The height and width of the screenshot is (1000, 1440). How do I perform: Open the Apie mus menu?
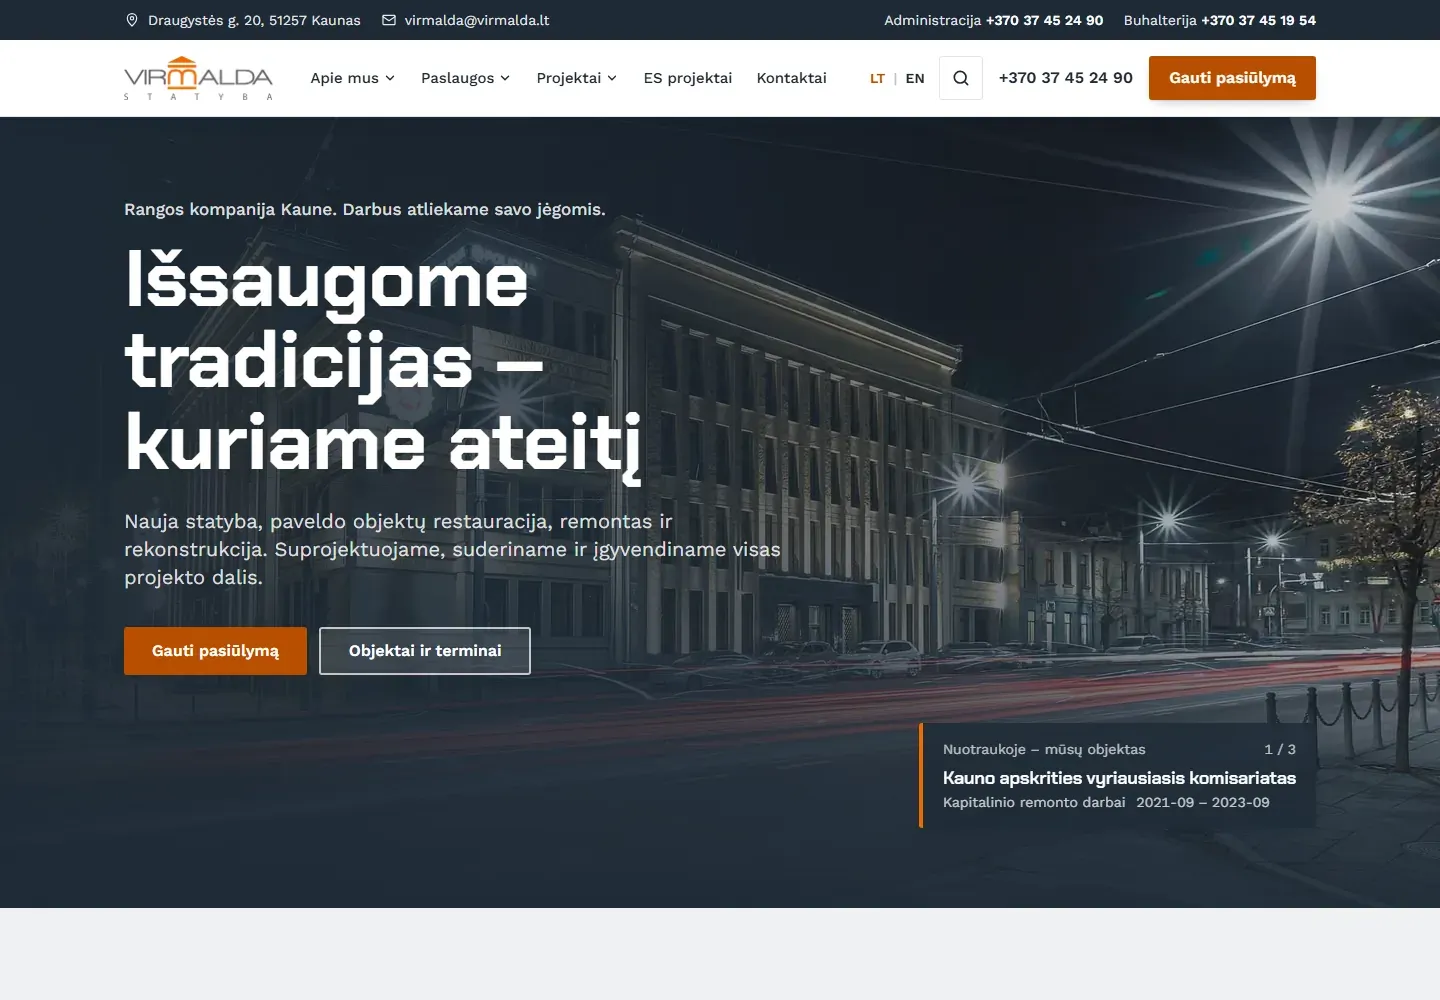click(x=353, y=78)
